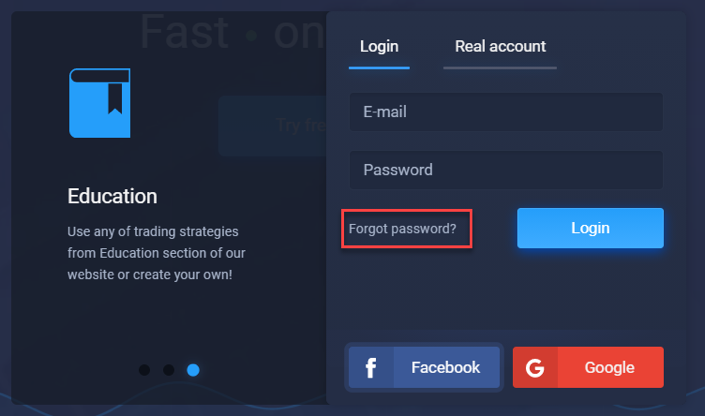Screen dimensions: 706x416
Task: Click the Google 'G' logo icon
Action: click(535, 367)
